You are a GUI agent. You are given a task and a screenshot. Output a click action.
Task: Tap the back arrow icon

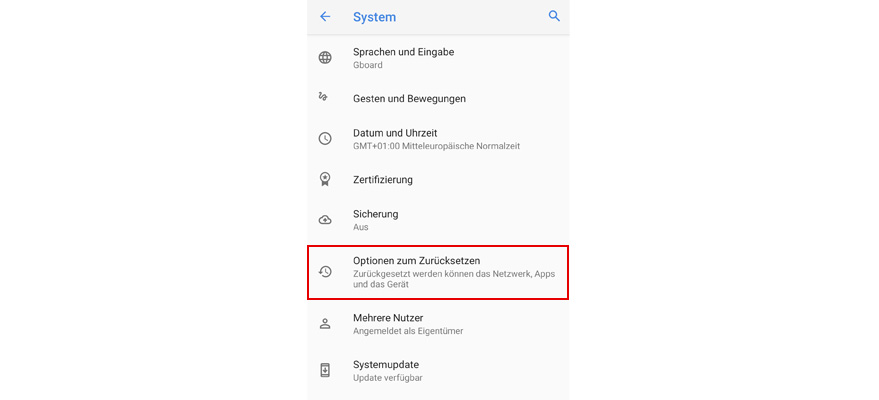click(325, 17)
